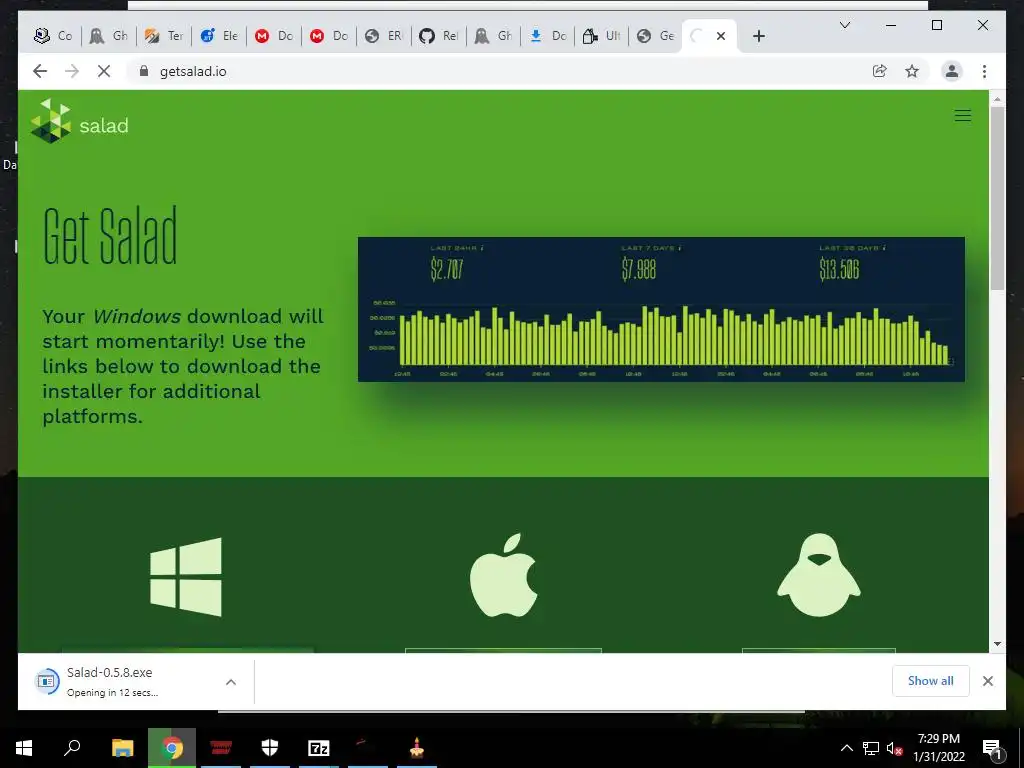Viewport: 1024px width, 768px height.
Task: Open the Windows Start menu
Action: tap(24, 748)
